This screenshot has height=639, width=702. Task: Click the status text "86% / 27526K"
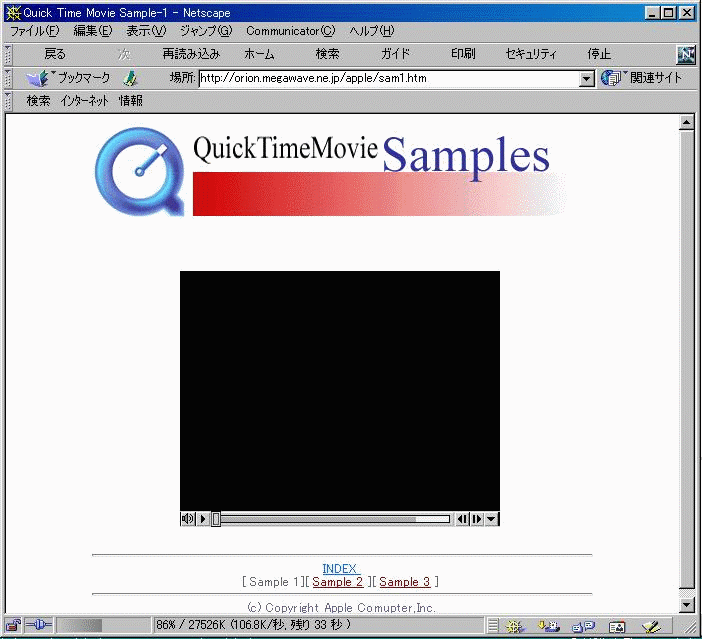click(x=190, y=625)
